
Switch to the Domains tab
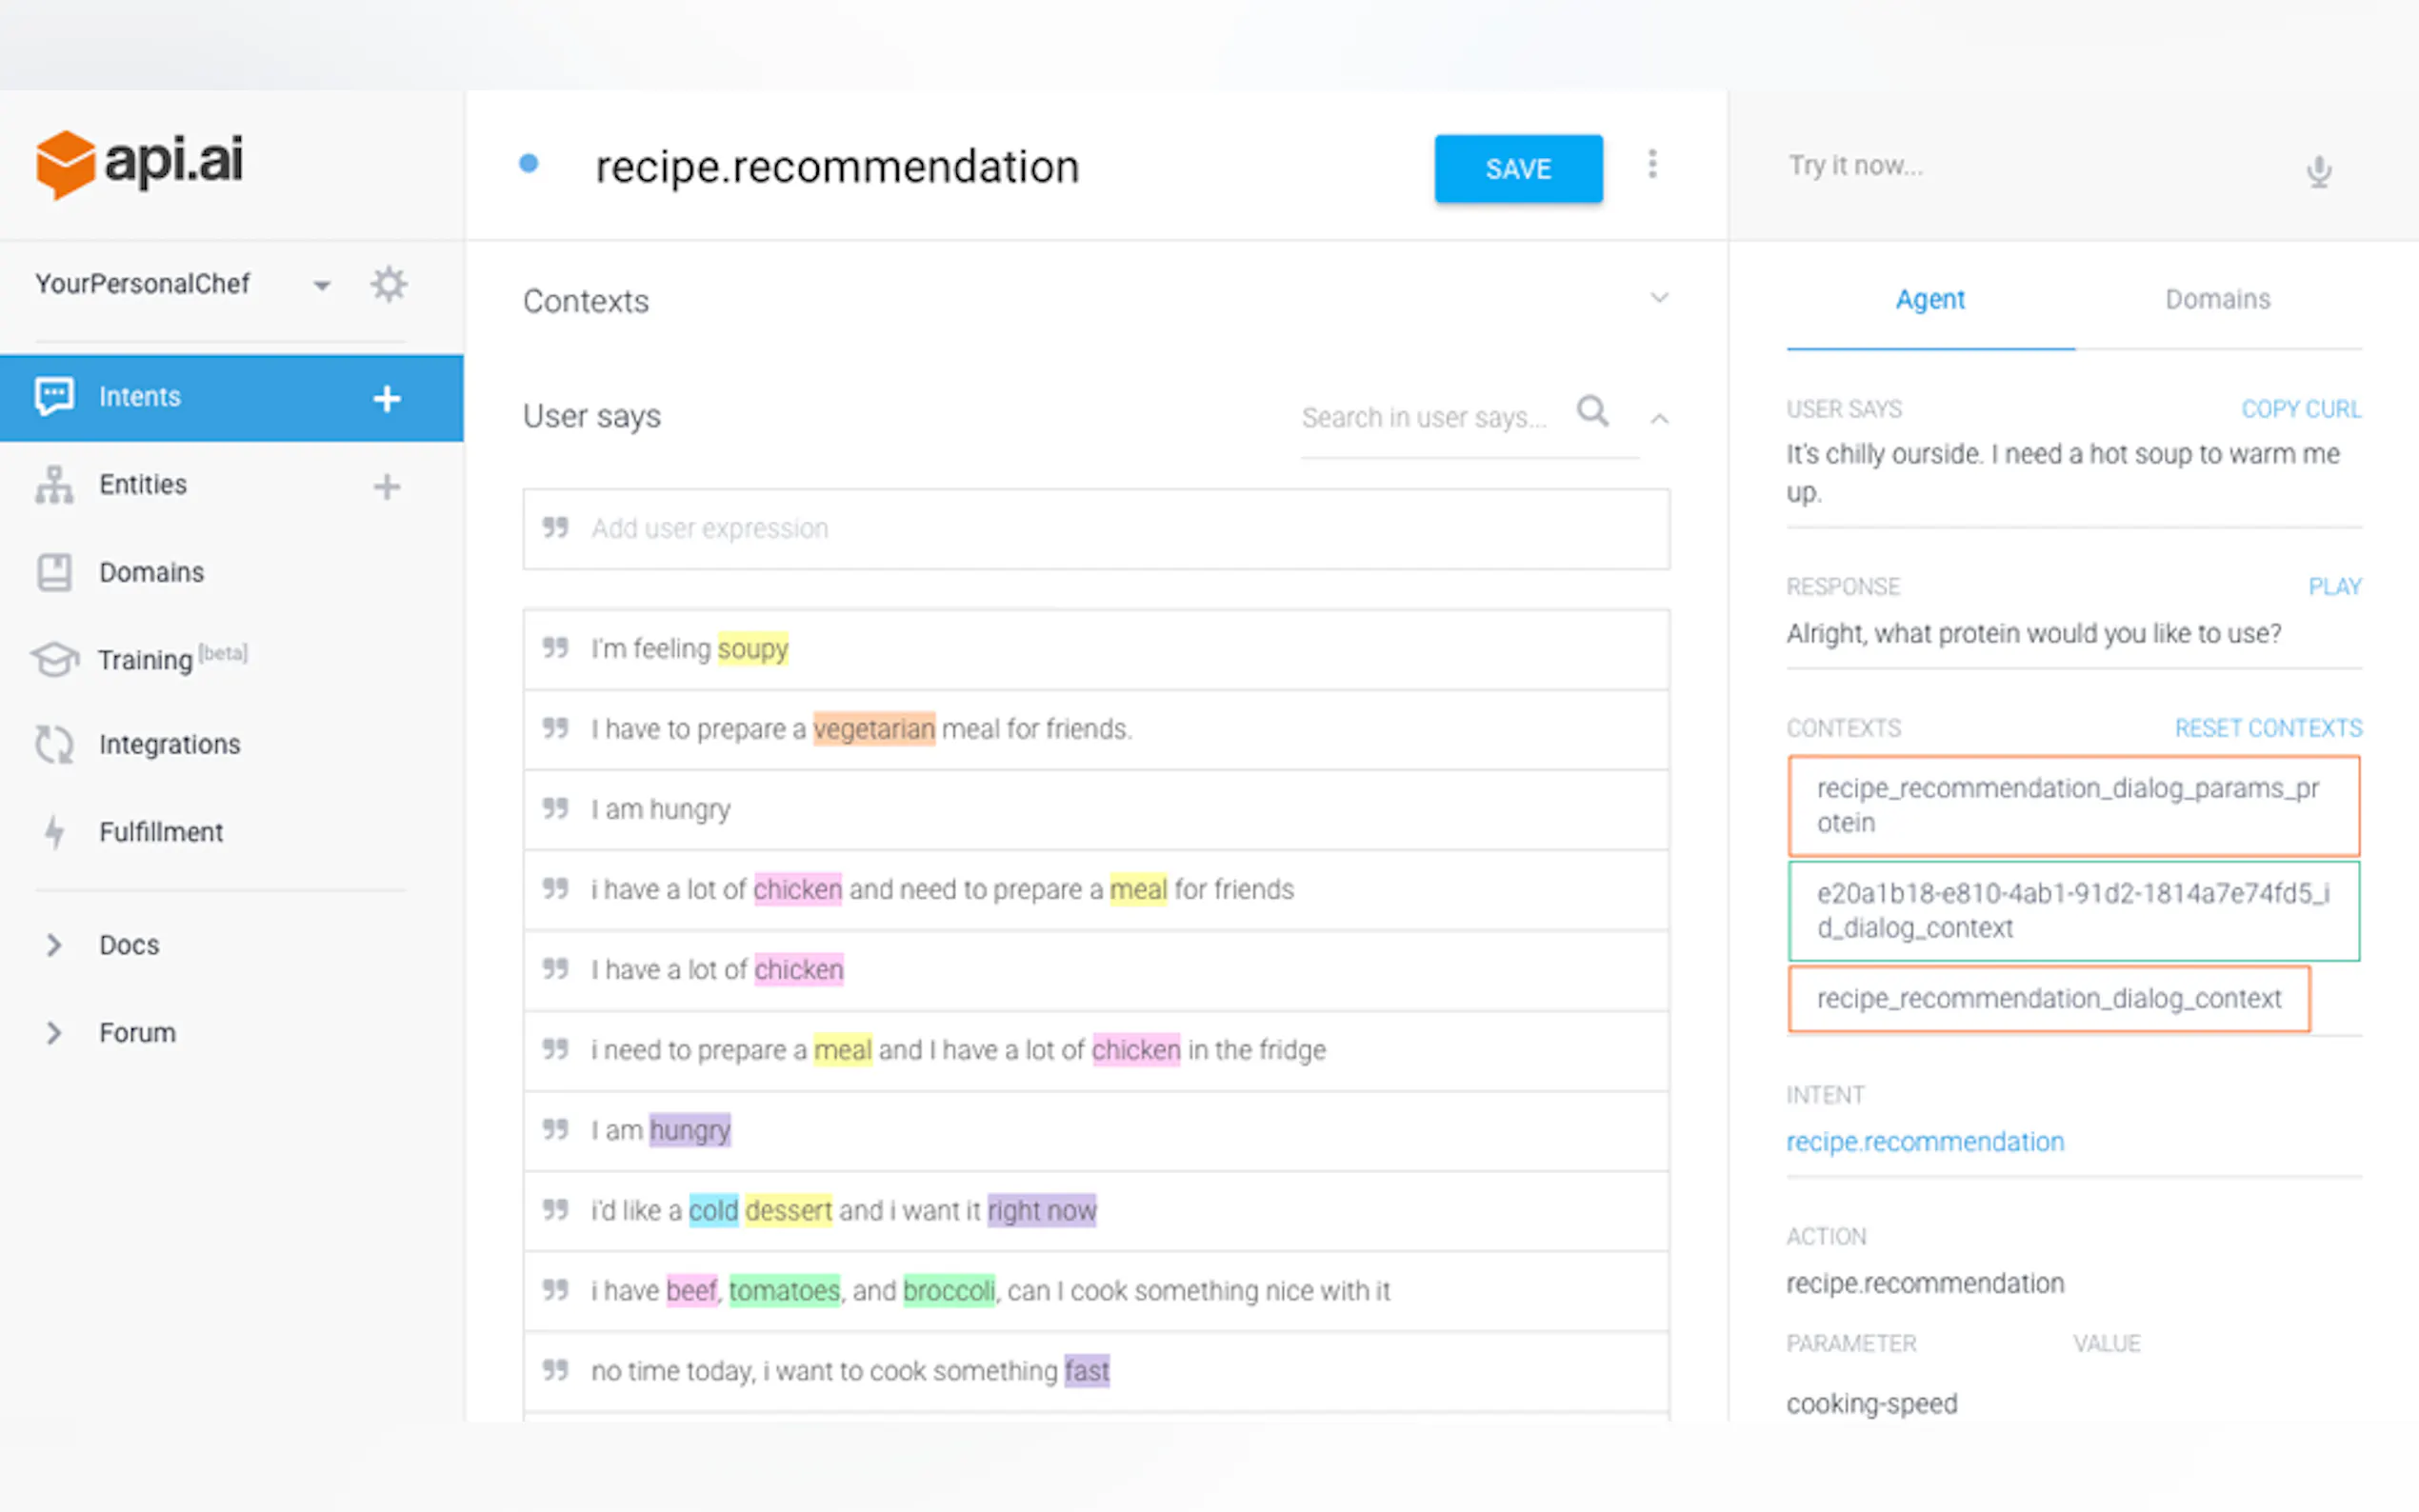[2217, 299]
